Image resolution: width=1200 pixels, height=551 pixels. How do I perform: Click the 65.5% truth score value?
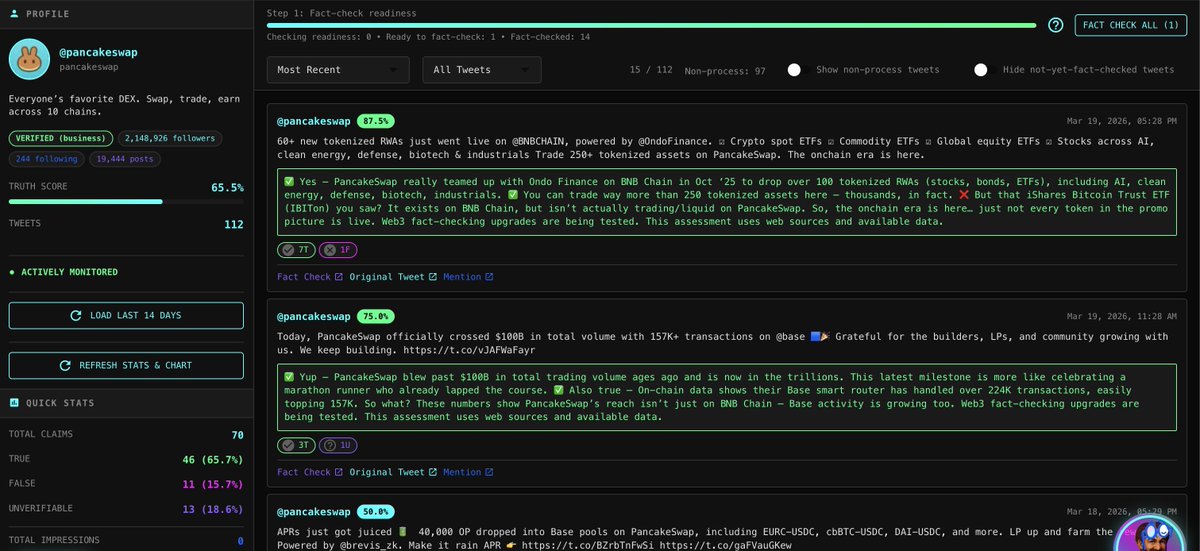227,187
